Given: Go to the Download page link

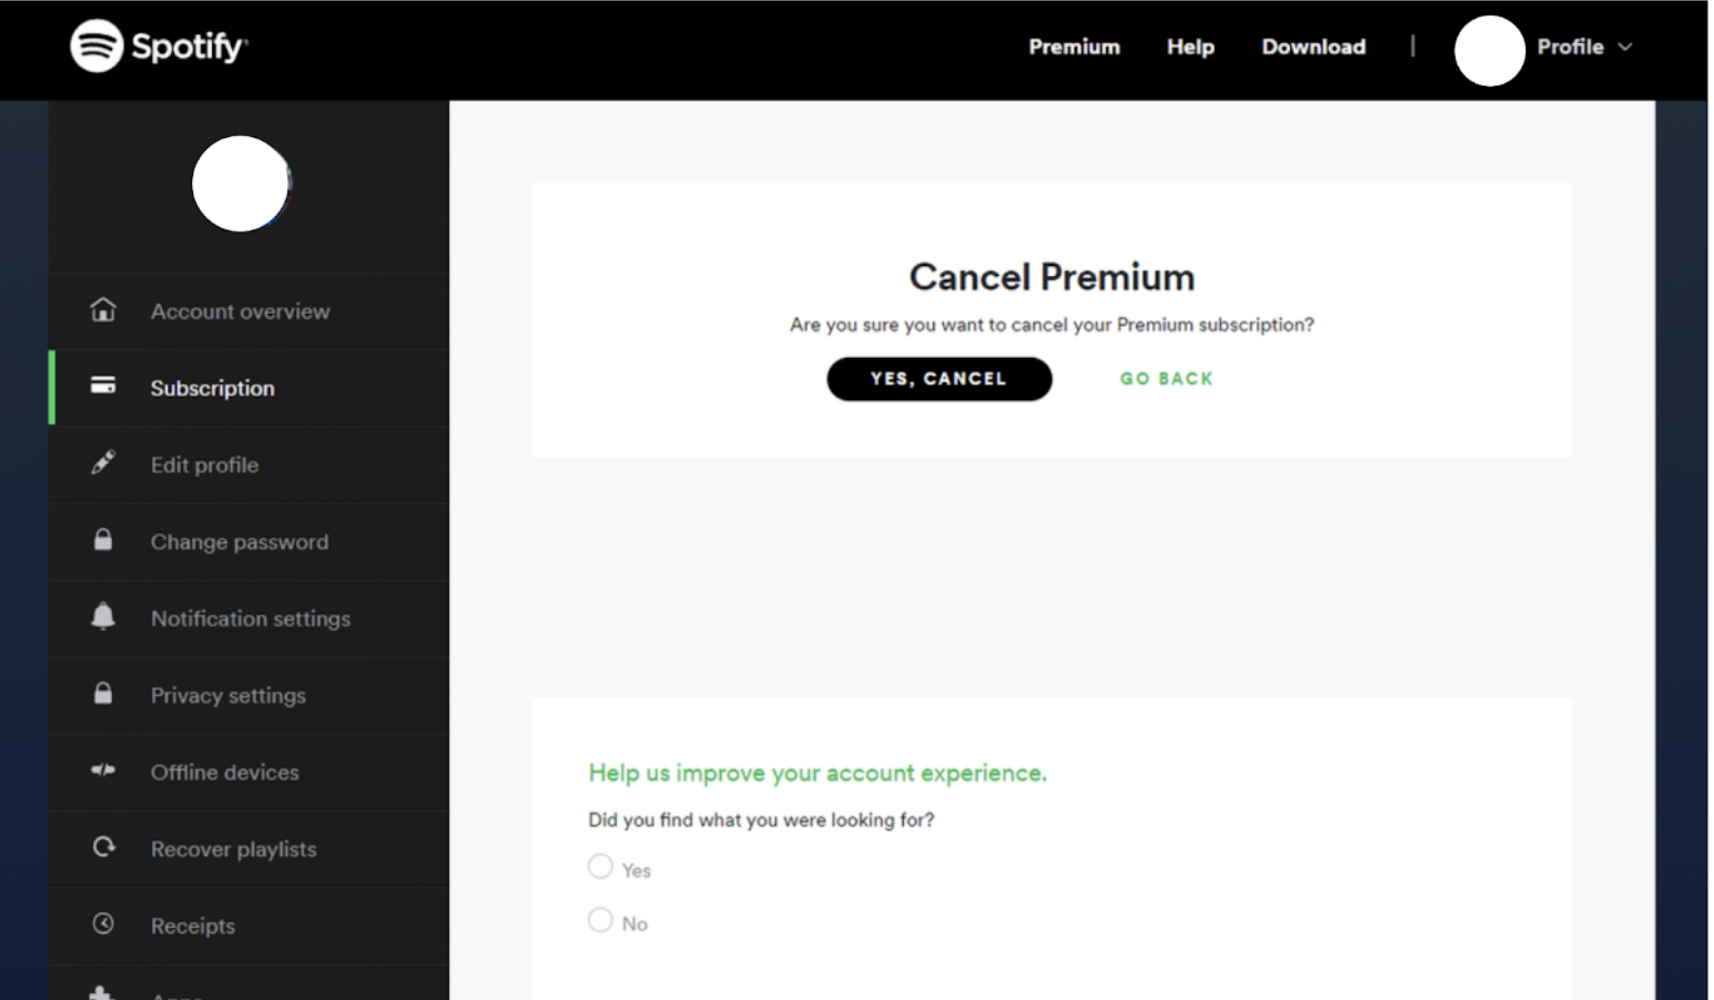Looking at the screenshot, I should pyautogui.click(x=1313, y=47).
